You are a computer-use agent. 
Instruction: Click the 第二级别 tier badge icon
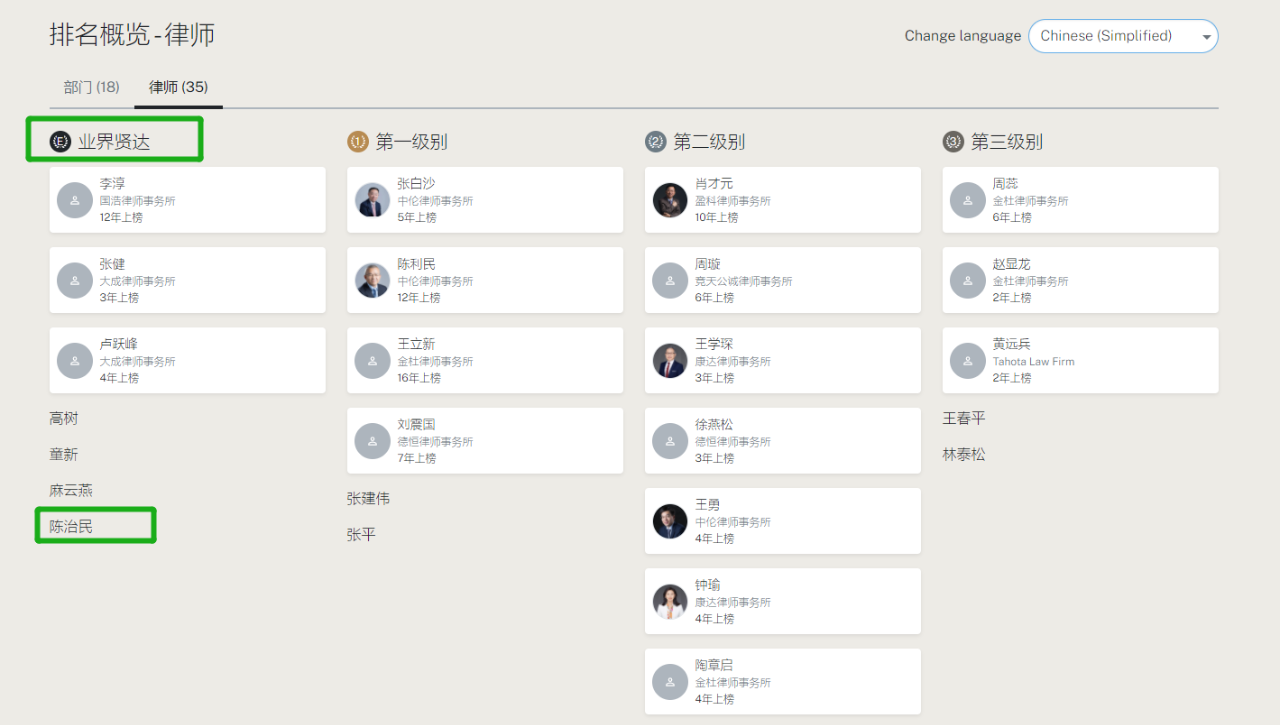click(x=656, y=142)
